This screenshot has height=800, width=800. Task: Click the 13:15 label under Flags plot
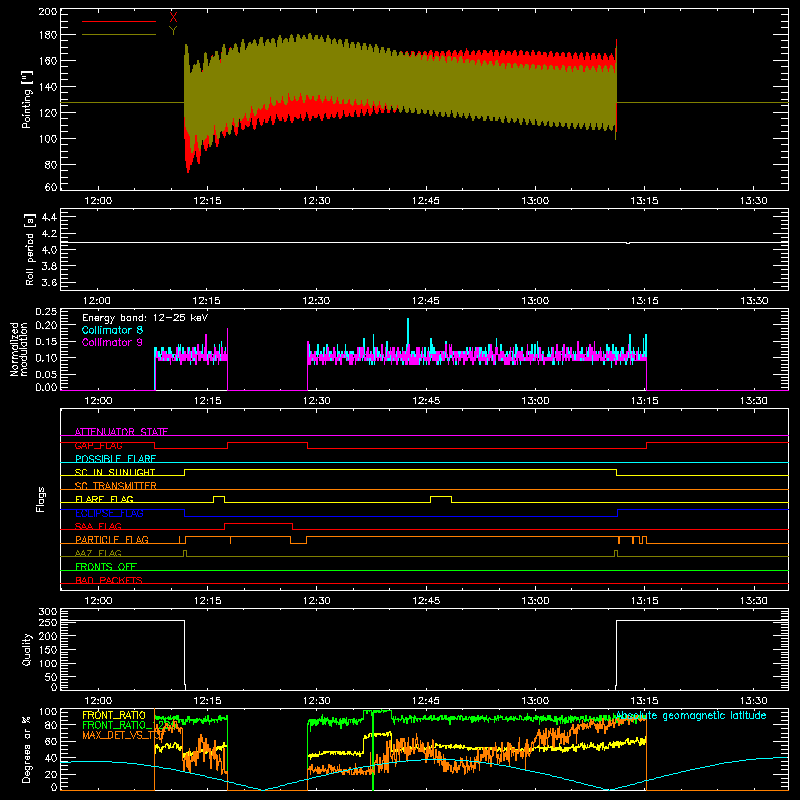[x=644, y=601]
